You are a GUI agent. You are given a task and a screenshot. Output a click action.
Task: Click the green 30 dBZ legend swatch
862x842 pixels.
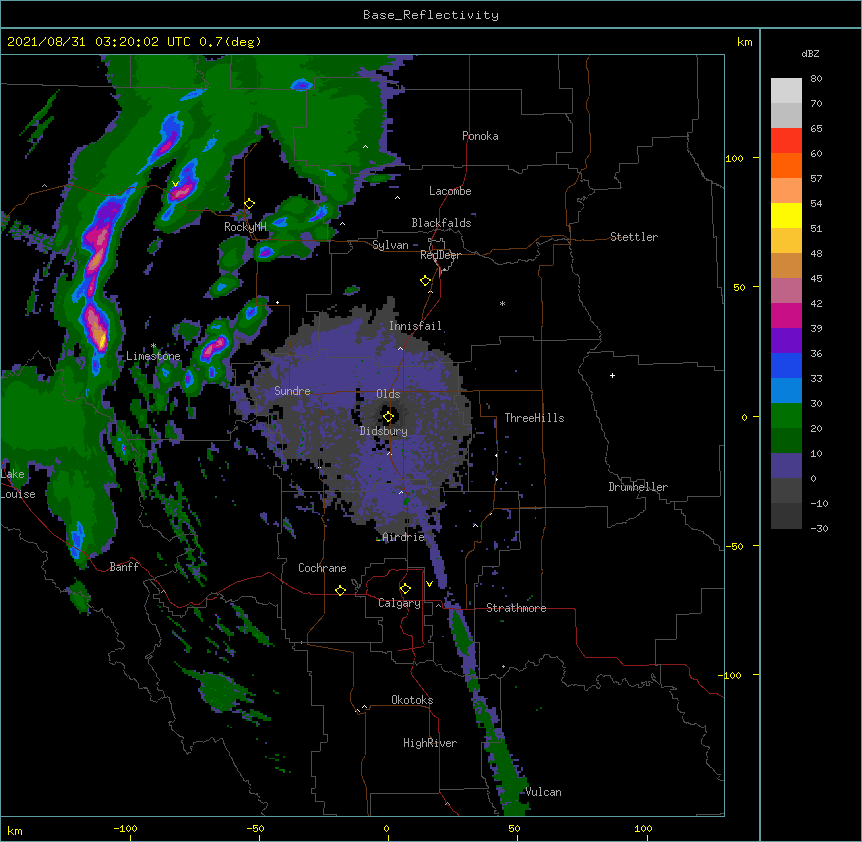pos(786,416)
